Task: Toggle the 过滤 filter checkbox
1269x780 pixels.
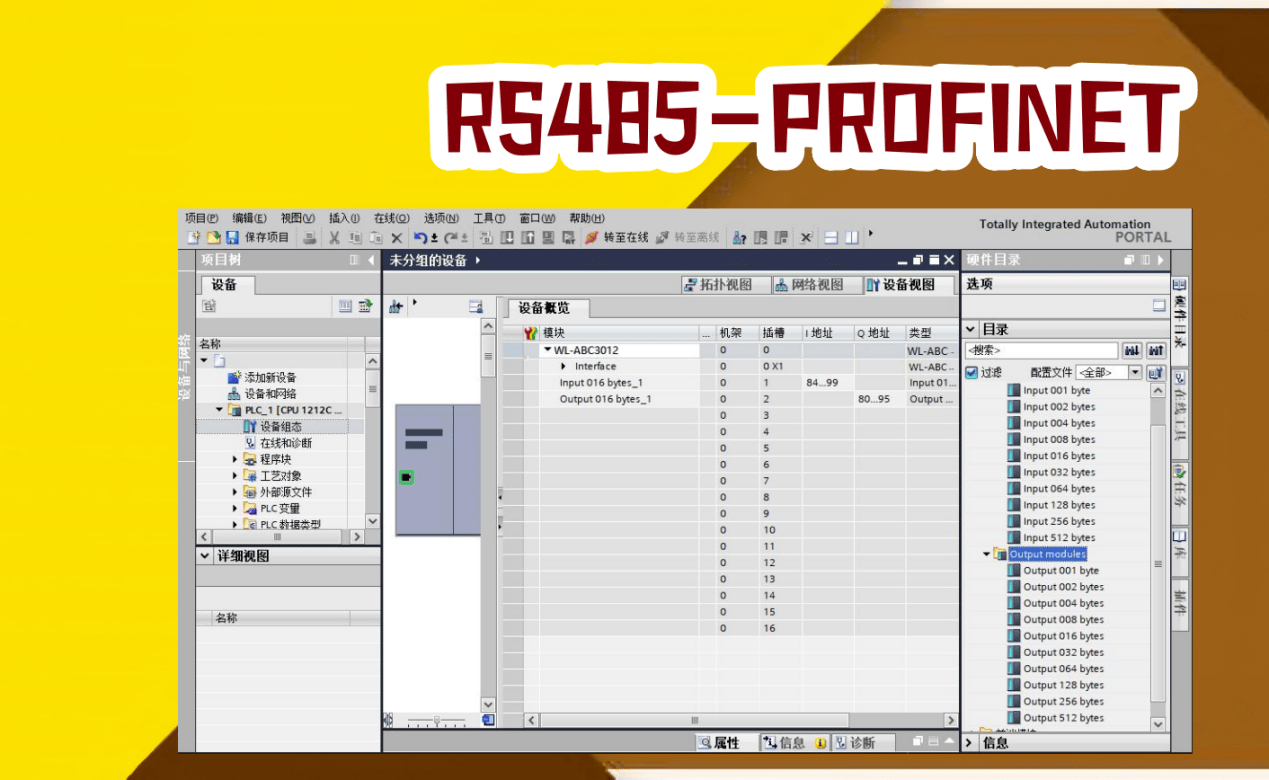Action: [x=971, y=373]
